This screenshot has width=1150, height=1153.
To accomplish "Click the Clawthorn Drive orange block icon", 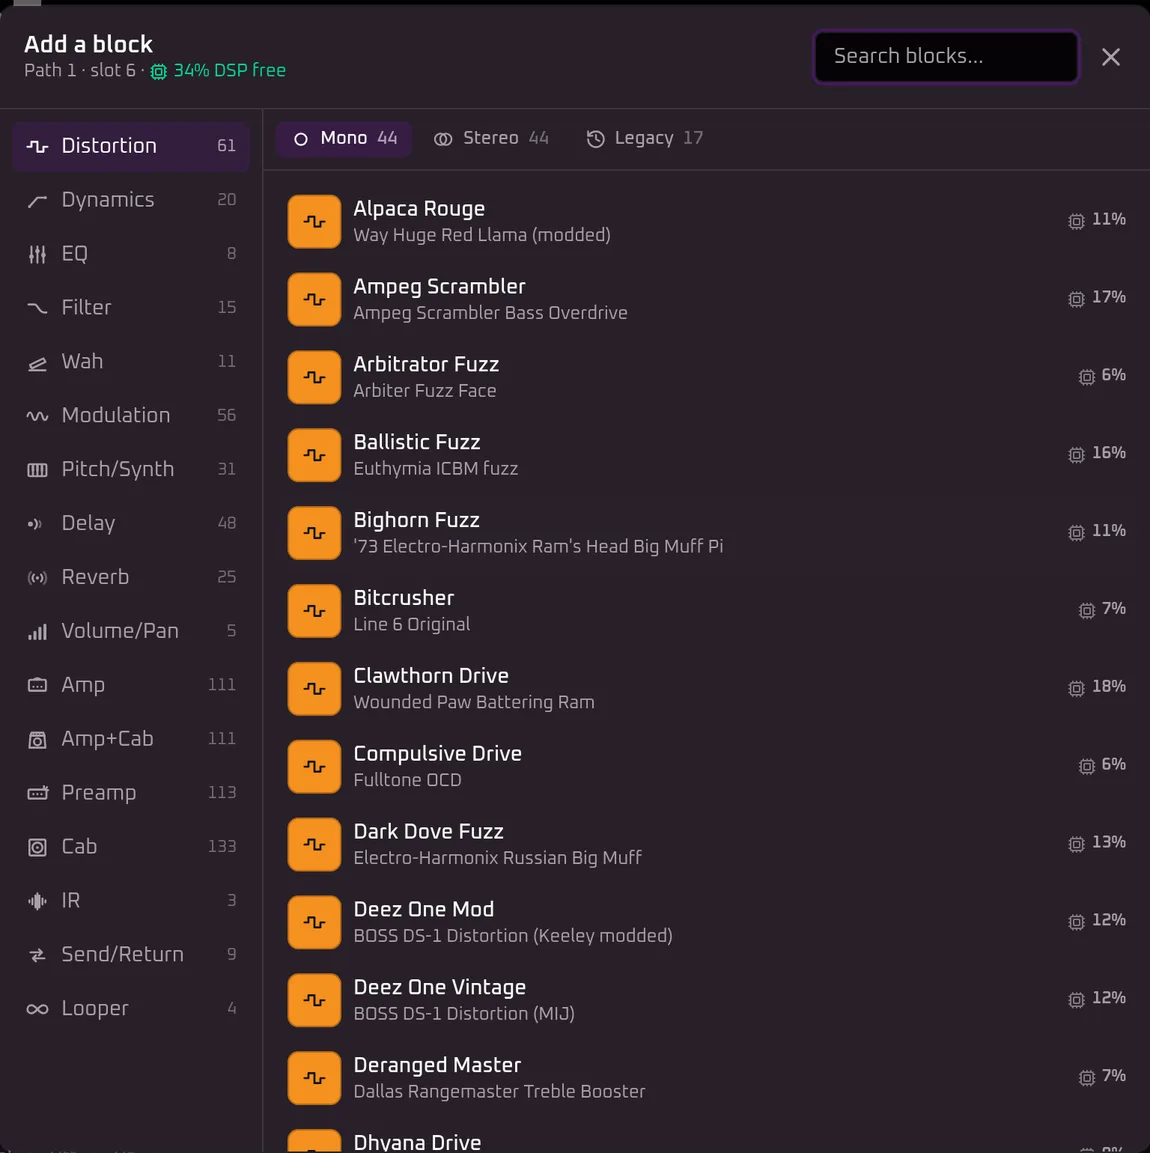I will (x=314, y=689).
